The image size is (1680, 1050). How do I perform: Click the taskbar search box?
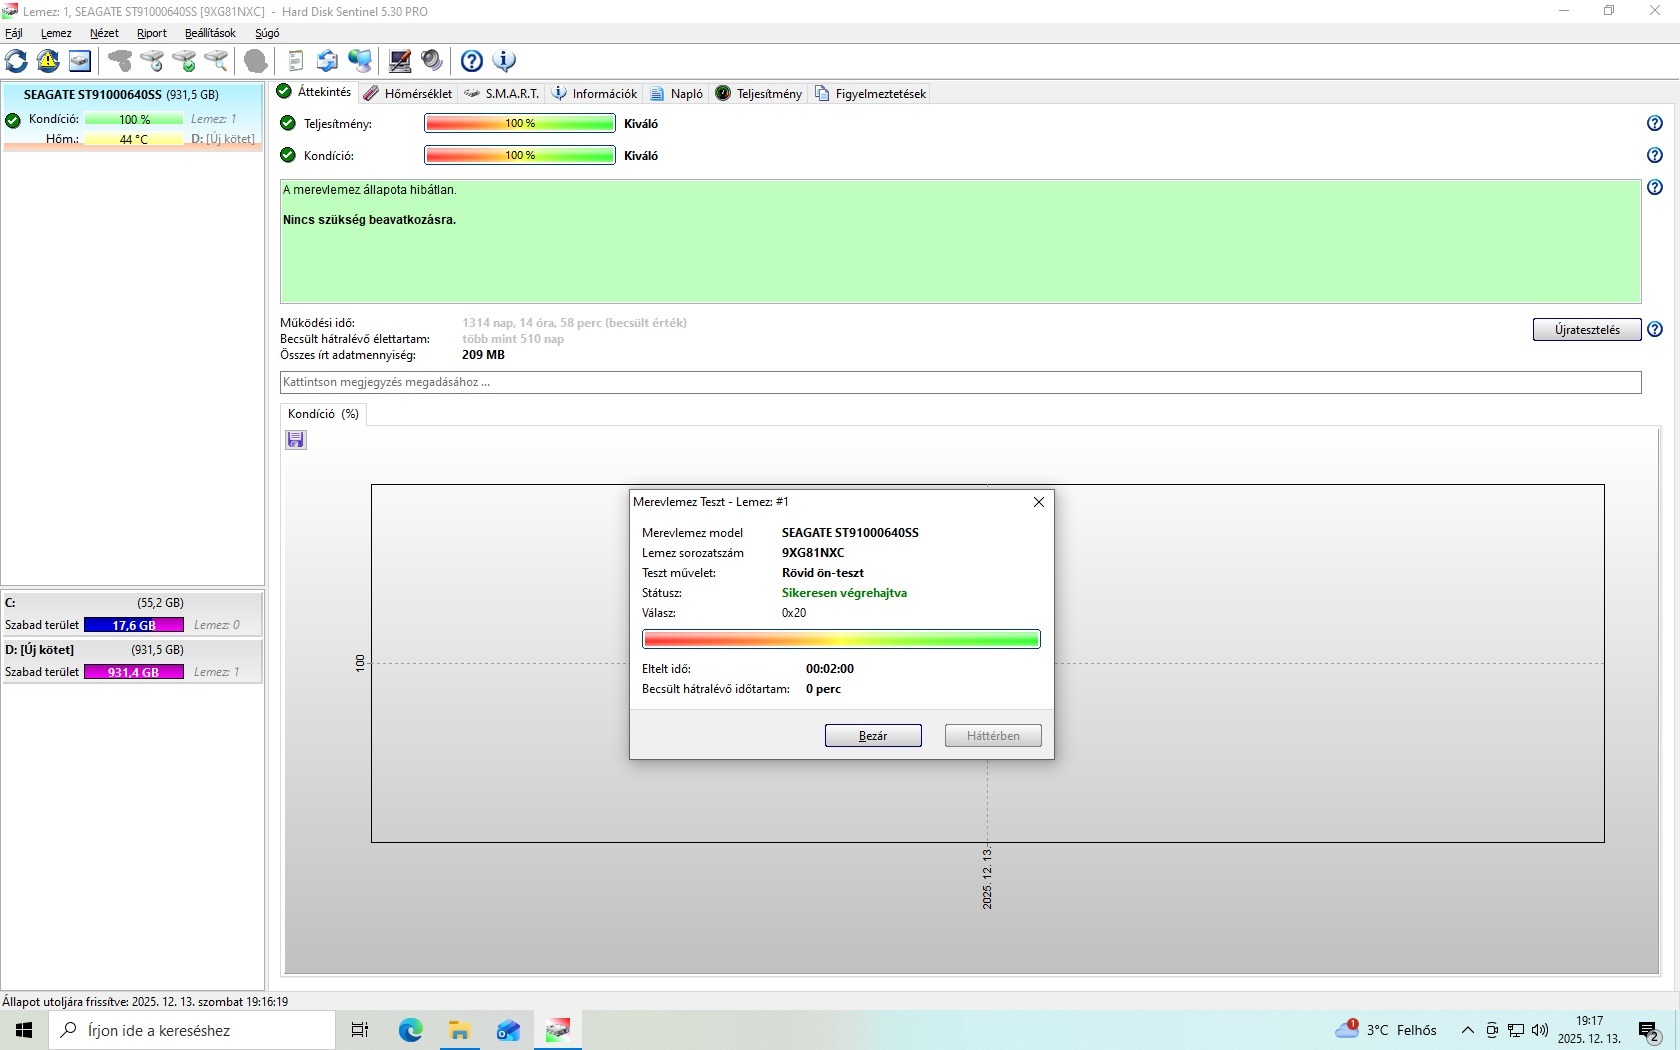click(x=192, y=1030)
